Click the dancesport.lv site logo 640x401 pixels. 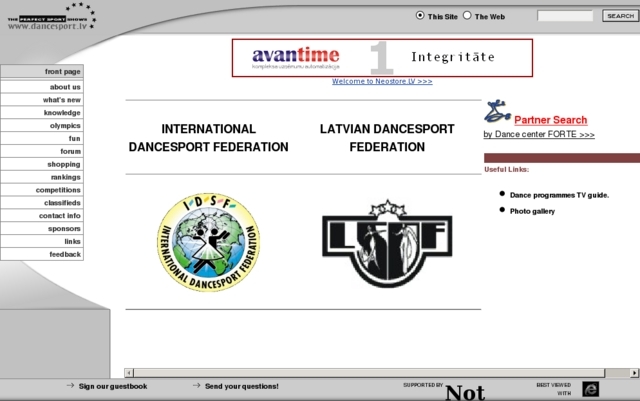click(52, 17)
